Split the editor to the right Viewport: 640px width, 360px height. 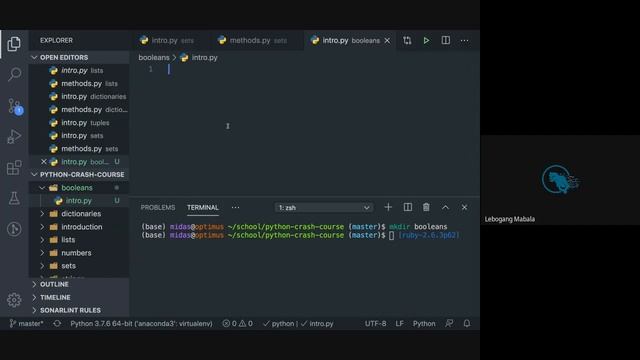pyautogui.click(x=445, y=40)
